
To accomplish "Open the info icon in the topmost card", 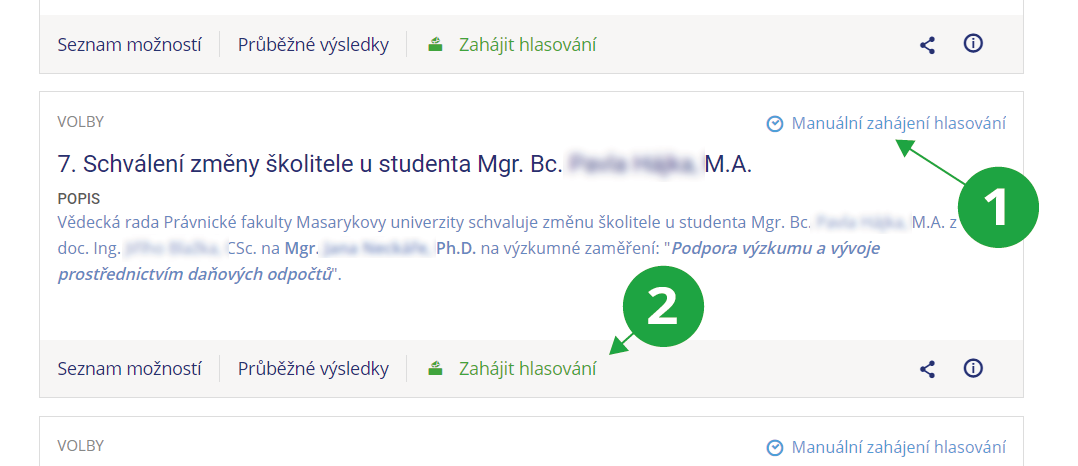I will click(972, 44).
